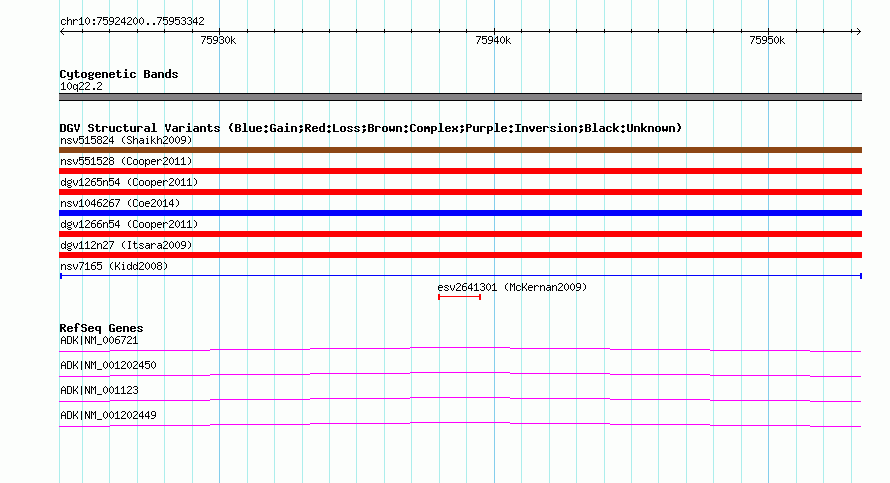Click the 75930k ruler tick label
The image size is (890, 483).
(x=218, y=40)
